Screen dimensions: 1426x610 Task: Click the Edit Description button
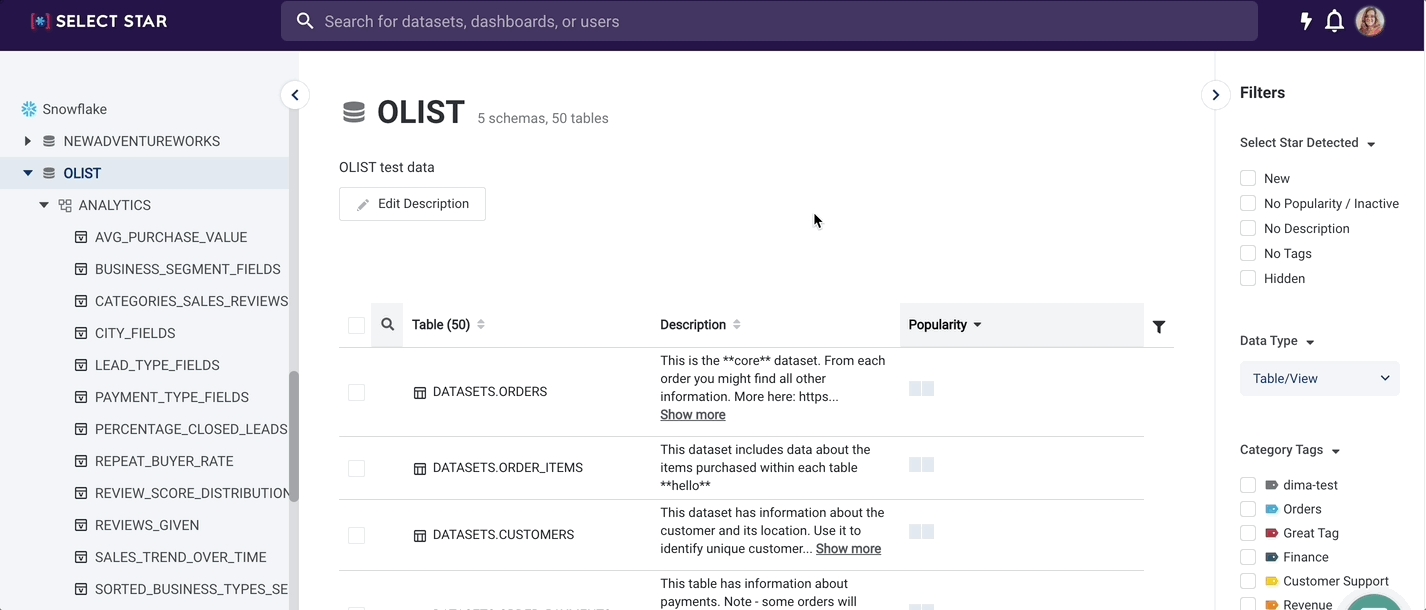click(x=412, y=204)
